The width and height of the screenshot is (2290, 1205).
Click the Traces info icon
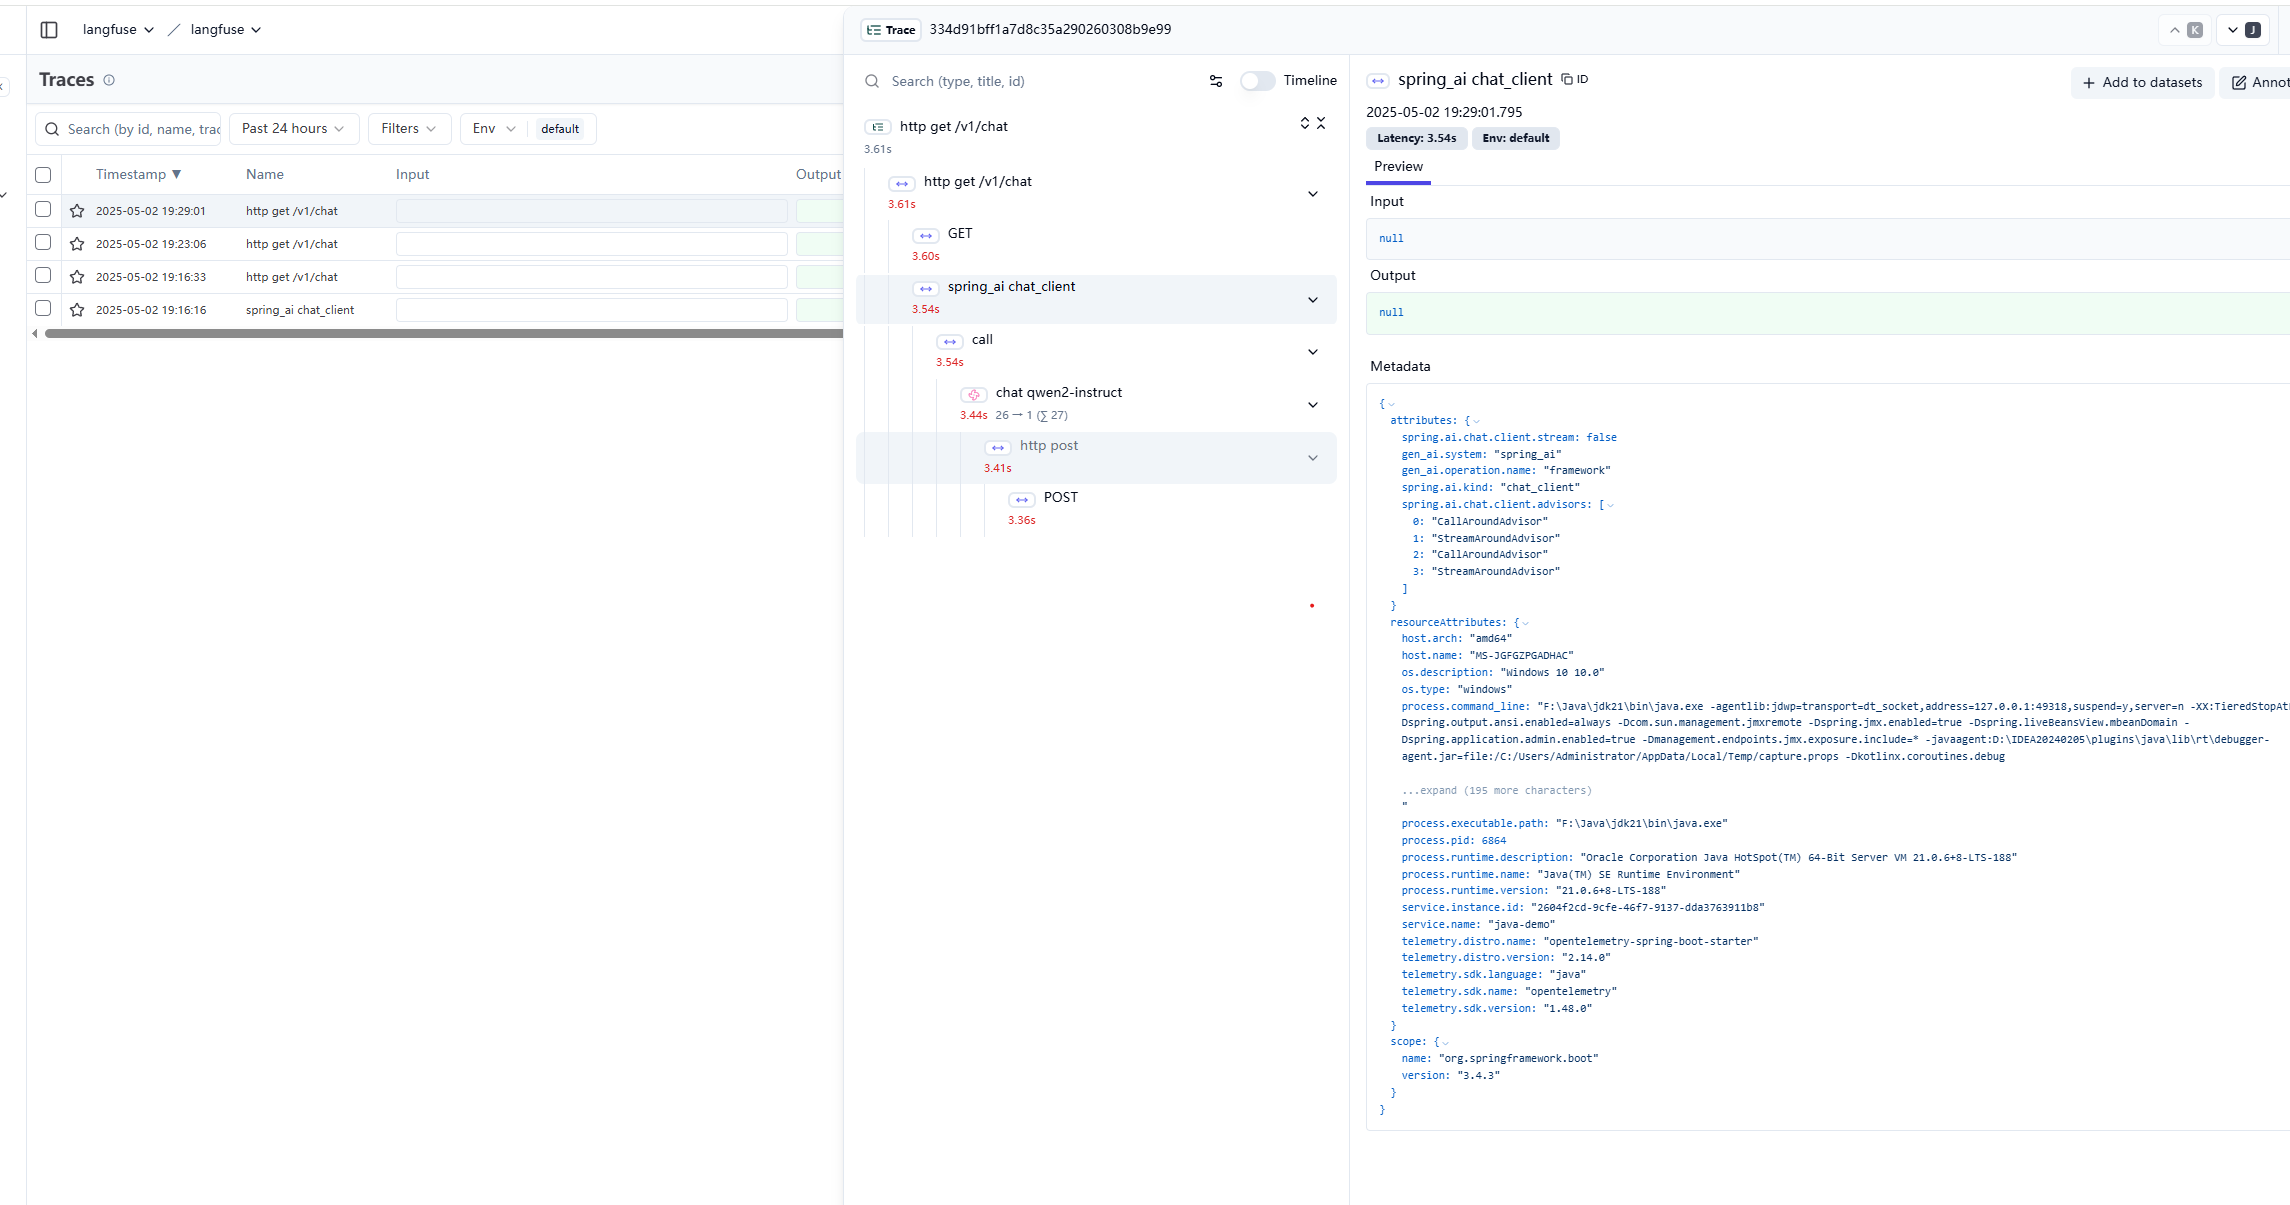109,80
